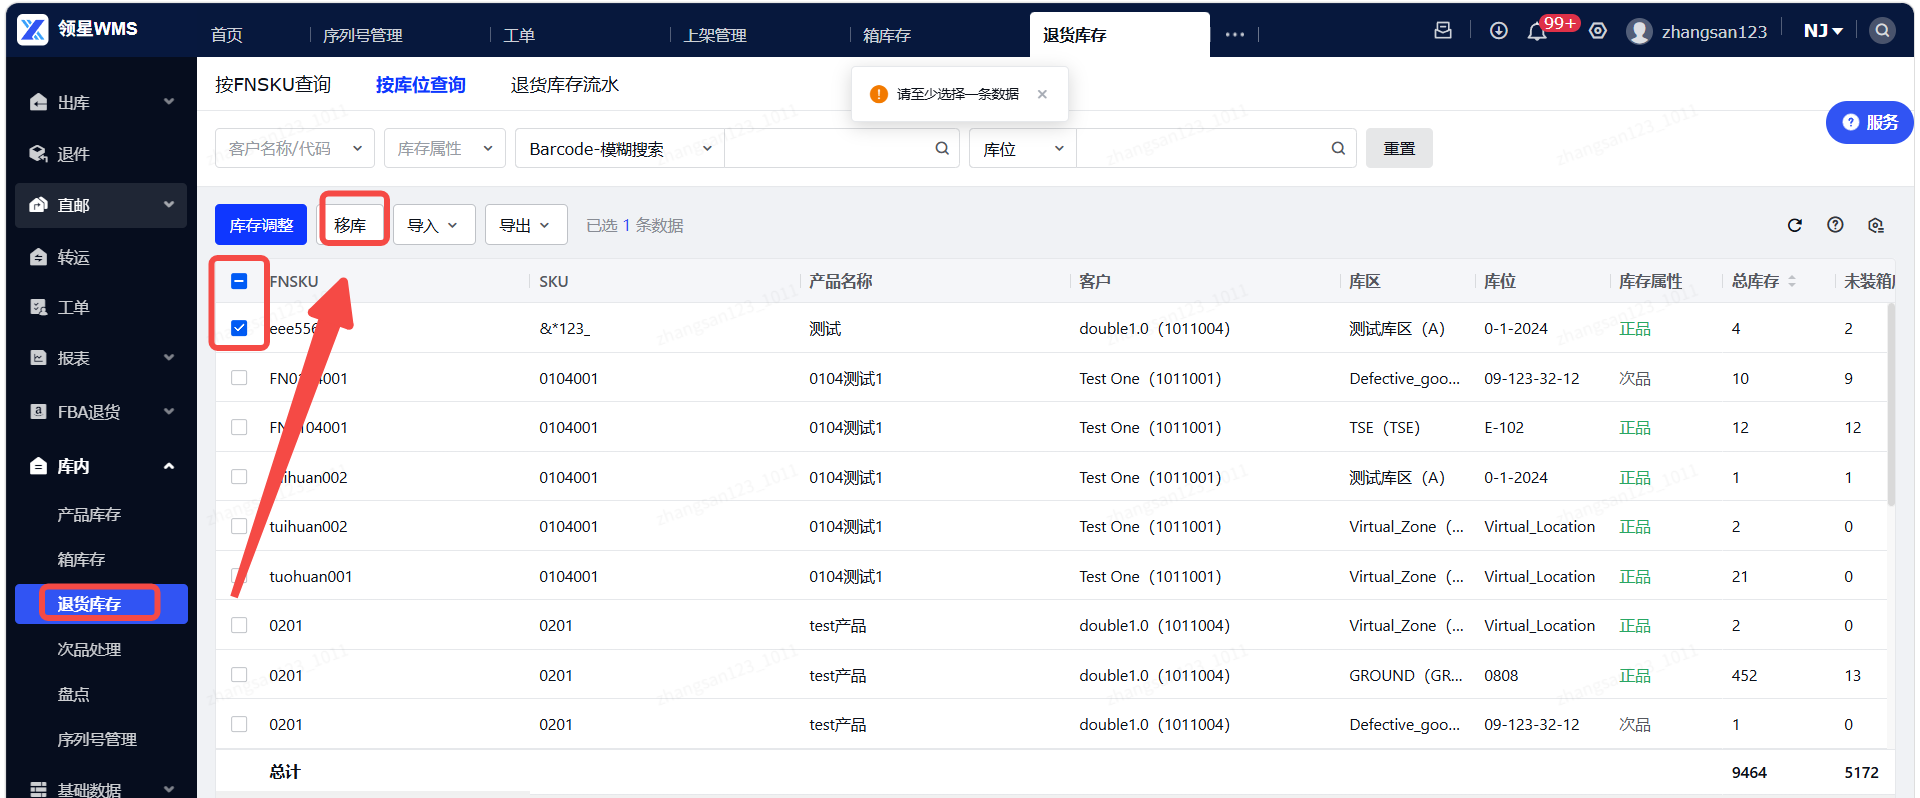Image resolution: width=1920 pixels, height=798 pixels.
Task: Open the 客户名称/代码 dropdown
Action: (295, 148)
